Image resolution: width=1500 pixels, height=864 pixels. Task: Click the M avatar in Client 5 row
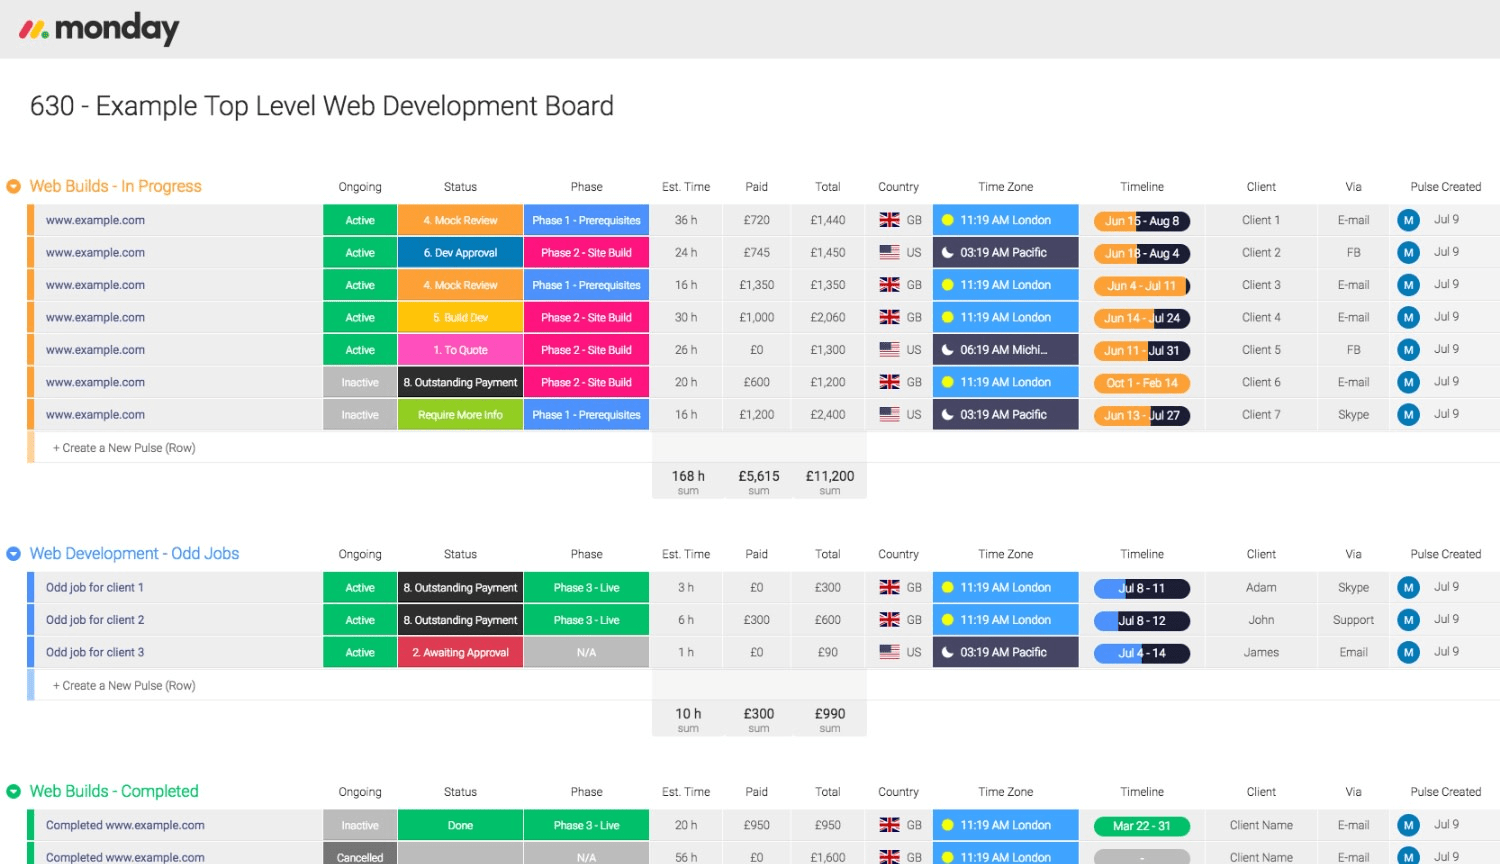[1408, 350]
